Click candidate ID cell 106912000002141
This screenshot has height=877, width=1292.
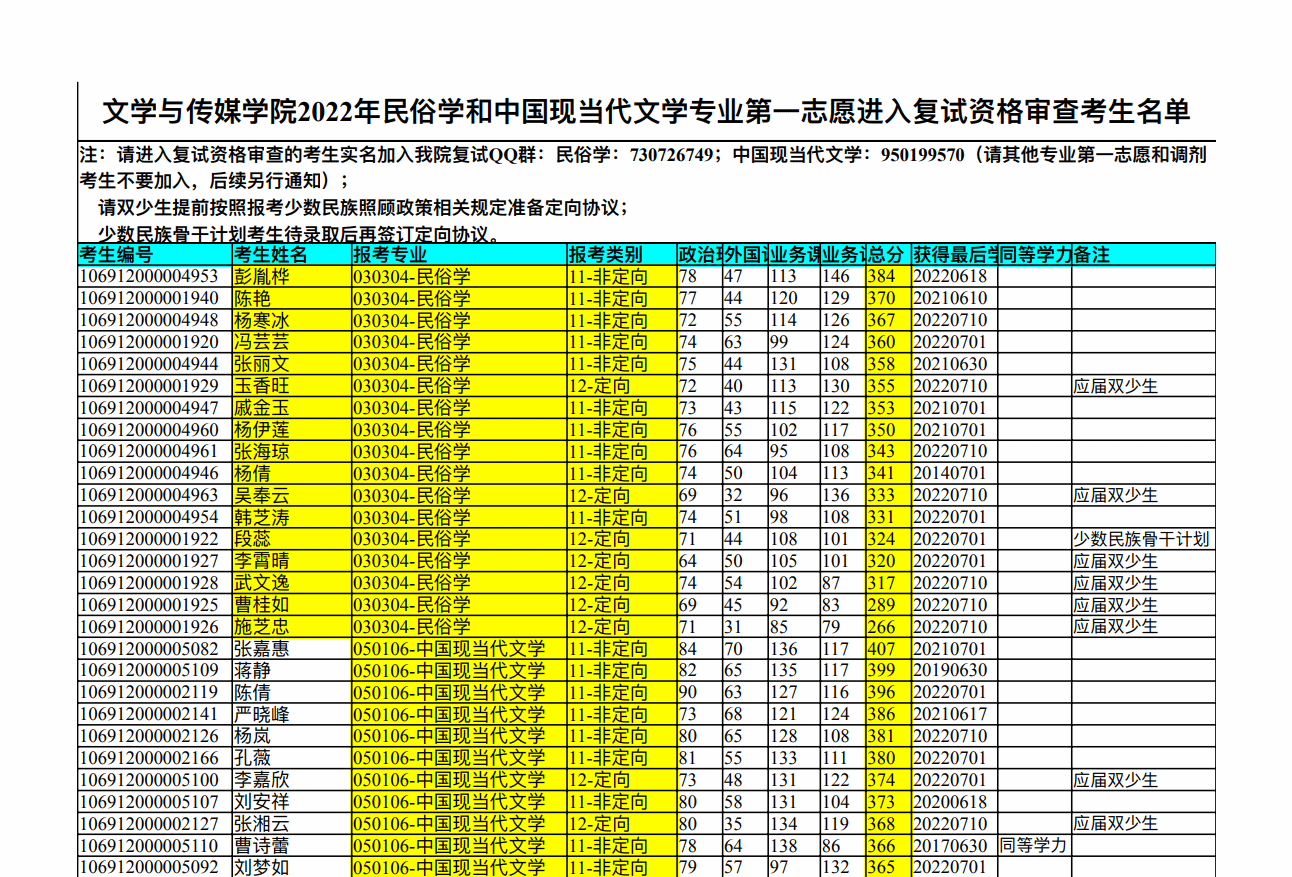[155, 714]
